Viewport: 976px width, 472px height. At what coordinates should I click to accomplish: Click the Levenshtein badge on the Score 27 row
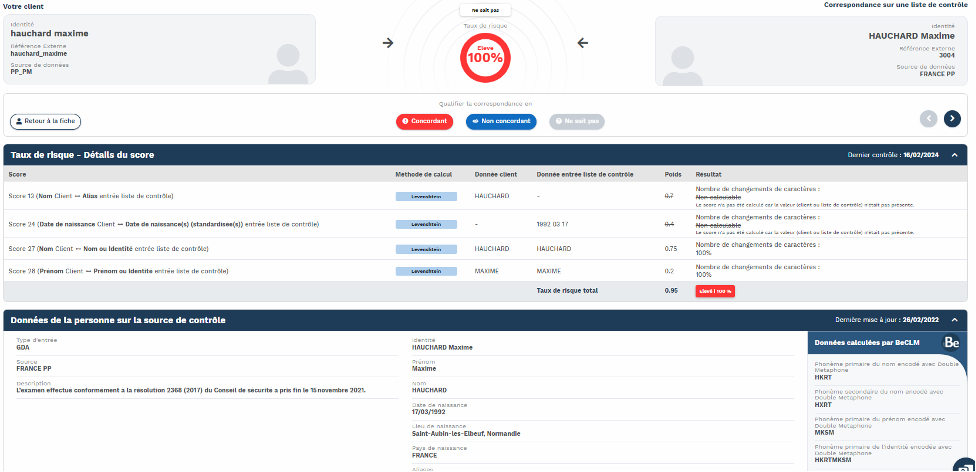pos(426,247)
